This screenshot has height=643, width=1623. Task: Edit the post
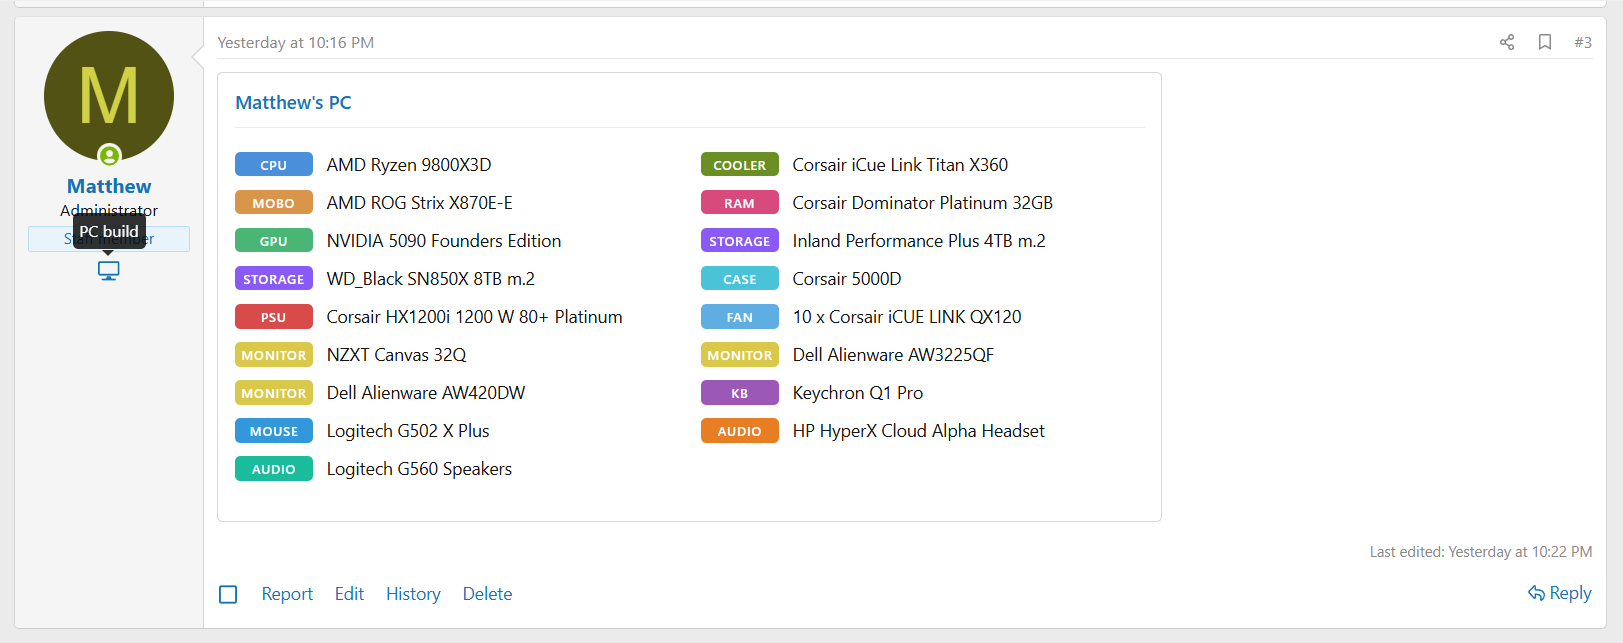349,594
